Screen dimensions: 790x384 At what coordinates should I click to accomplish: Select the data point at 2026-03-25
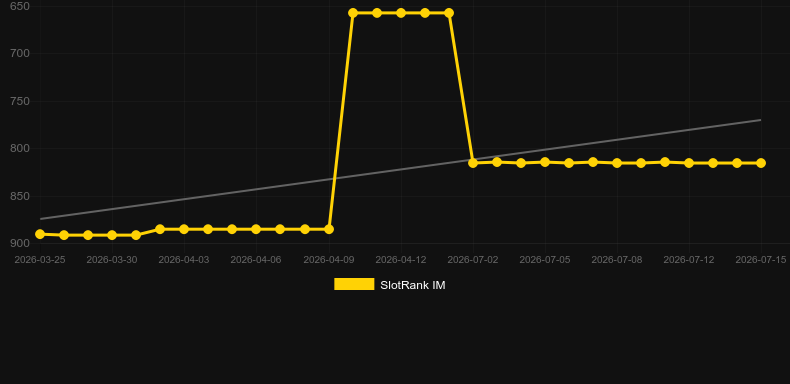(x=40, y=234)
